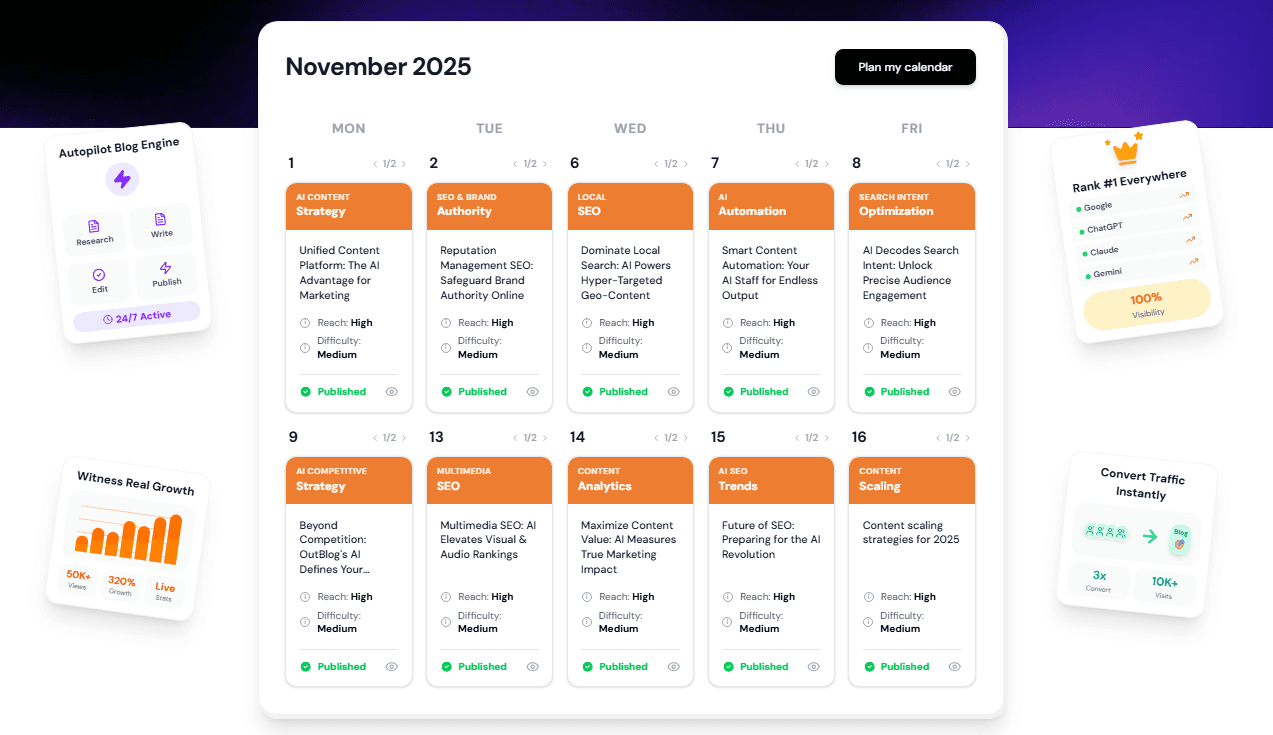Image resolution: width=1273 pixels, height=735 pixels.
Task: Click the 24/7 Active badge
Action: [x=137, y=317]
